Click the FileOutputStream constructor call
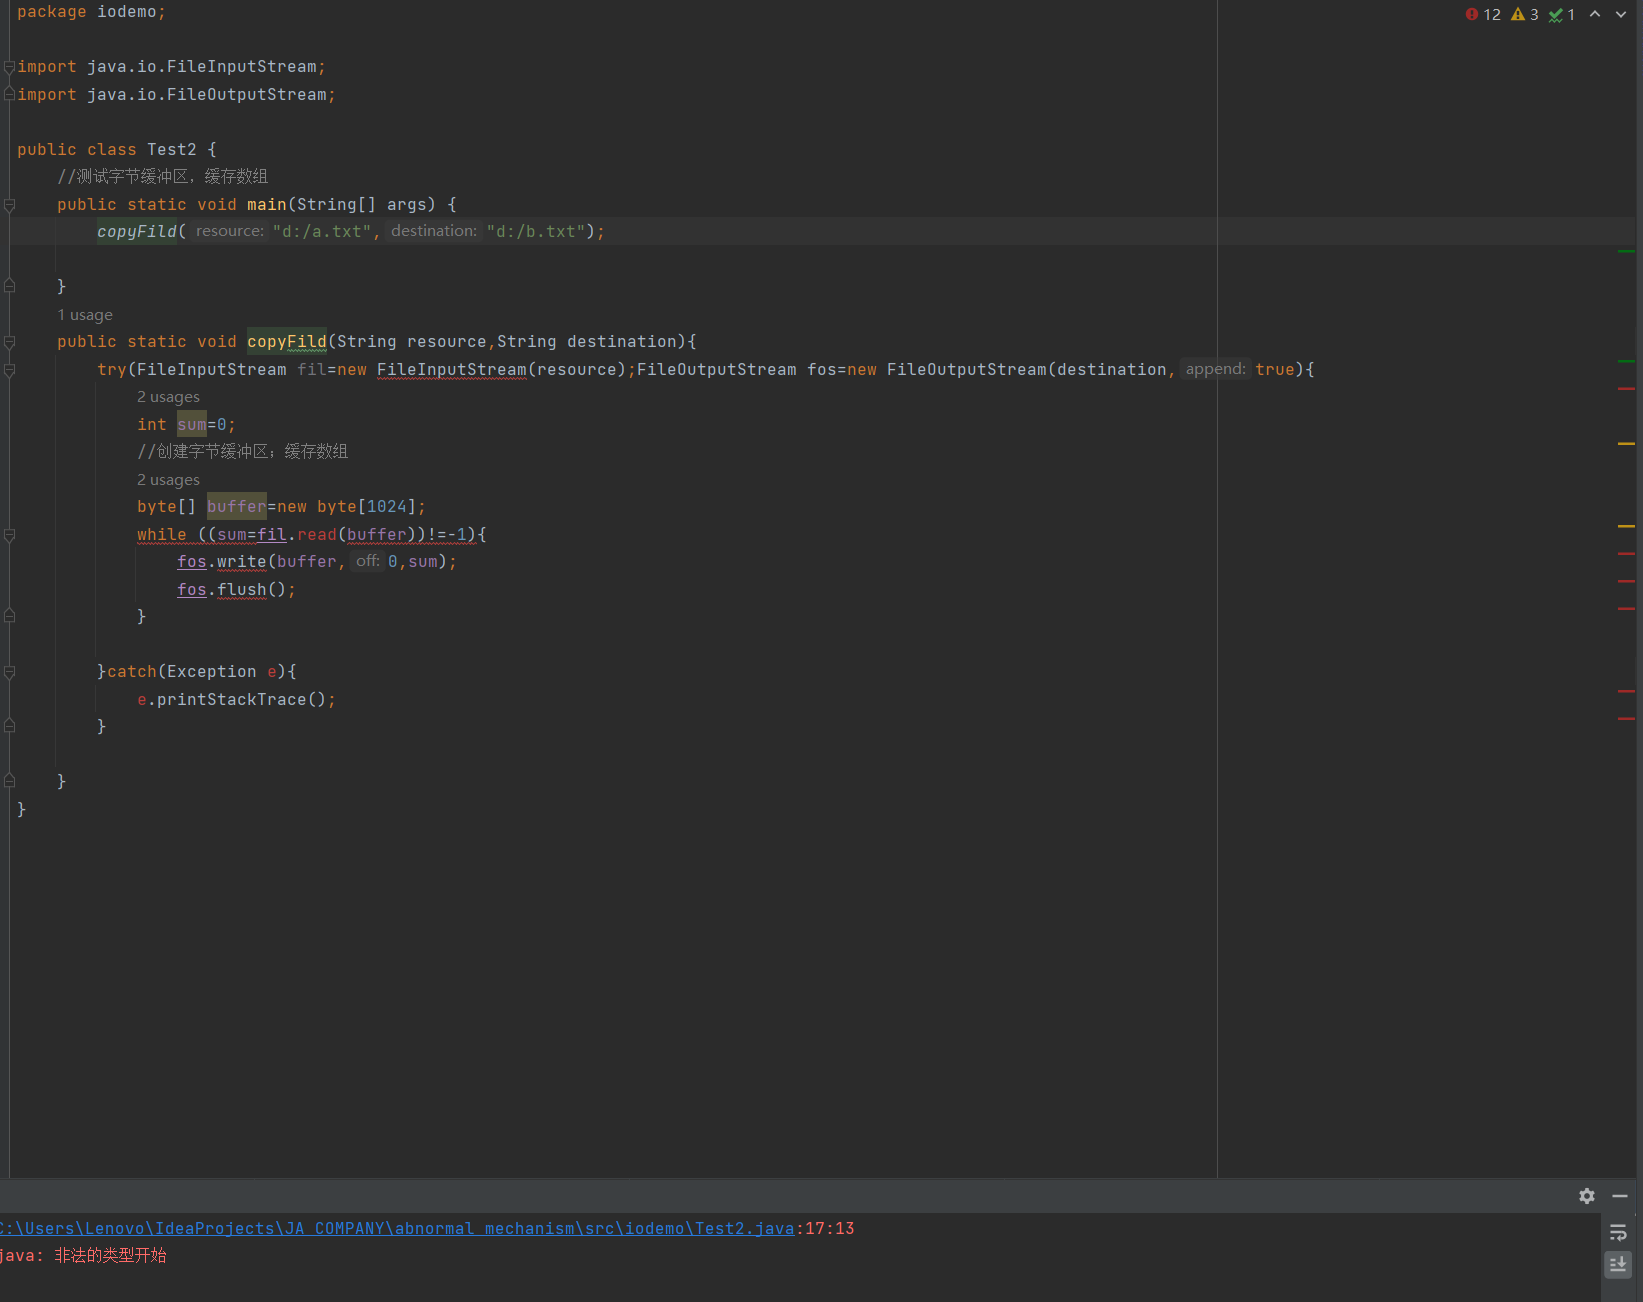The width and height of the screenshot is (1643, 1302). (967, 370)
